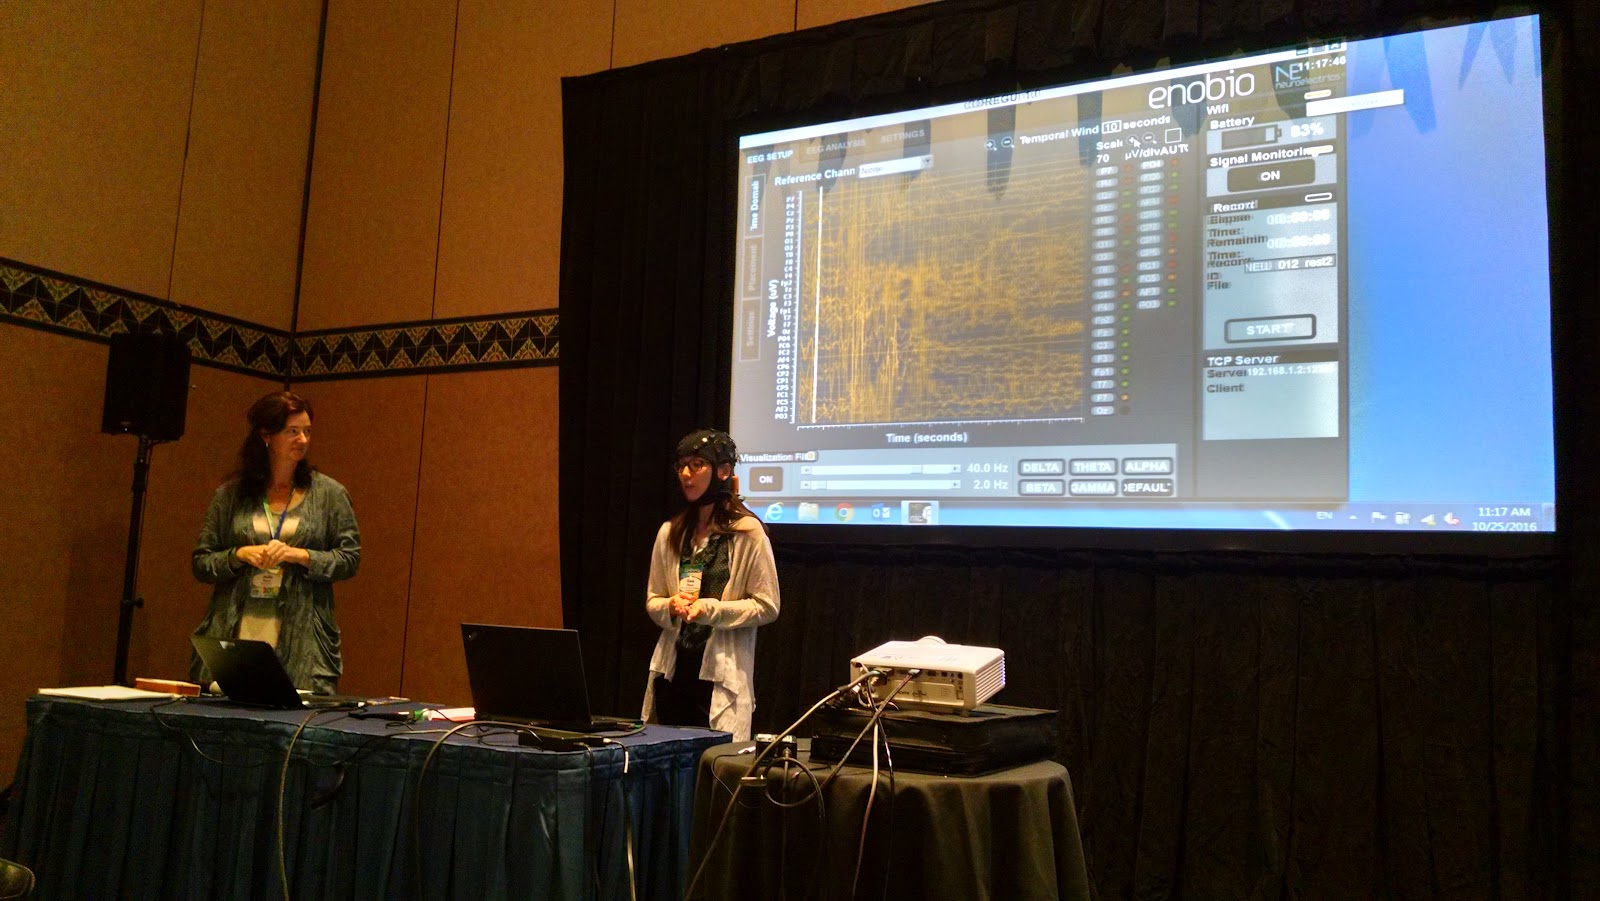Viewport: 1600px width, 901px height.
Task: Toggle channel C3
Action: pyautogui.click(x=1102, y=345)
